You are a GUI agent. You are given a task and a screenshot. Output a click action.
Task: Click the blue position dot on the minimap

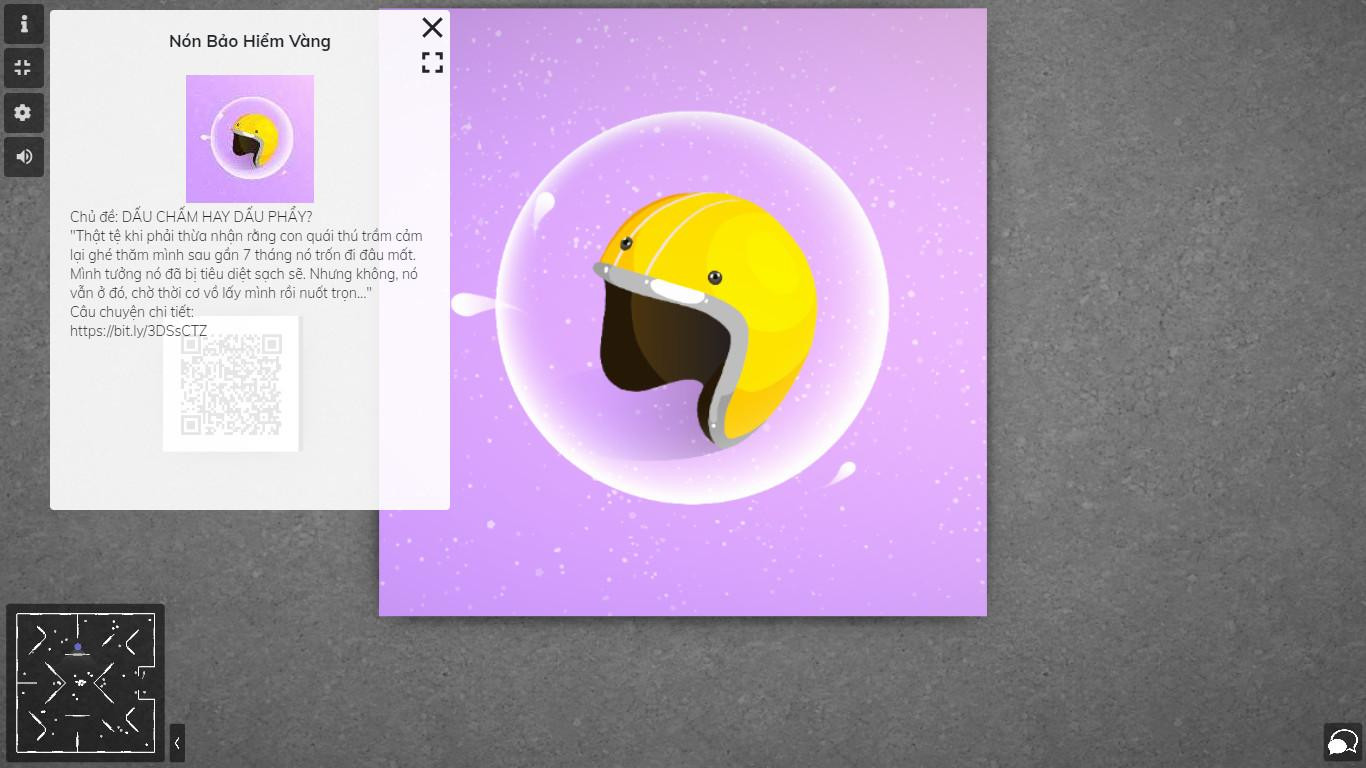(x=78, y=647)
